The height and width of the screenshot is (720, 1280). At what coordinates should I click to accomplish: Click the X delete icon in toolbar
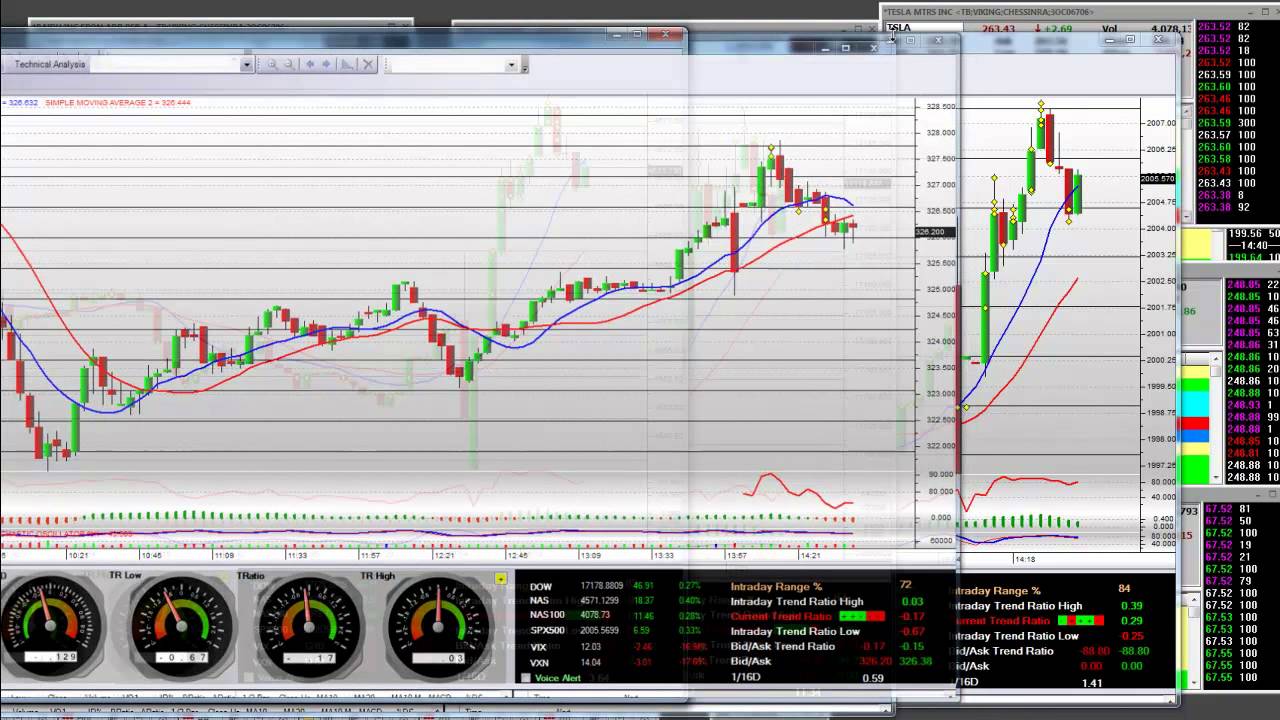tap(367, 64)
